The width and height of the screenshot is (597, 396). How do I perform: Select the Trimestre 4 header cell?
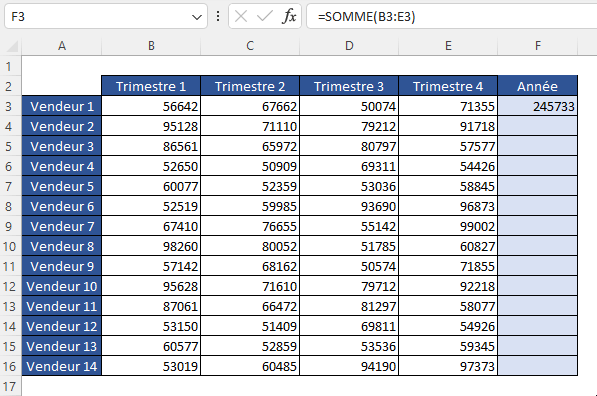click(x=448, y=86)
